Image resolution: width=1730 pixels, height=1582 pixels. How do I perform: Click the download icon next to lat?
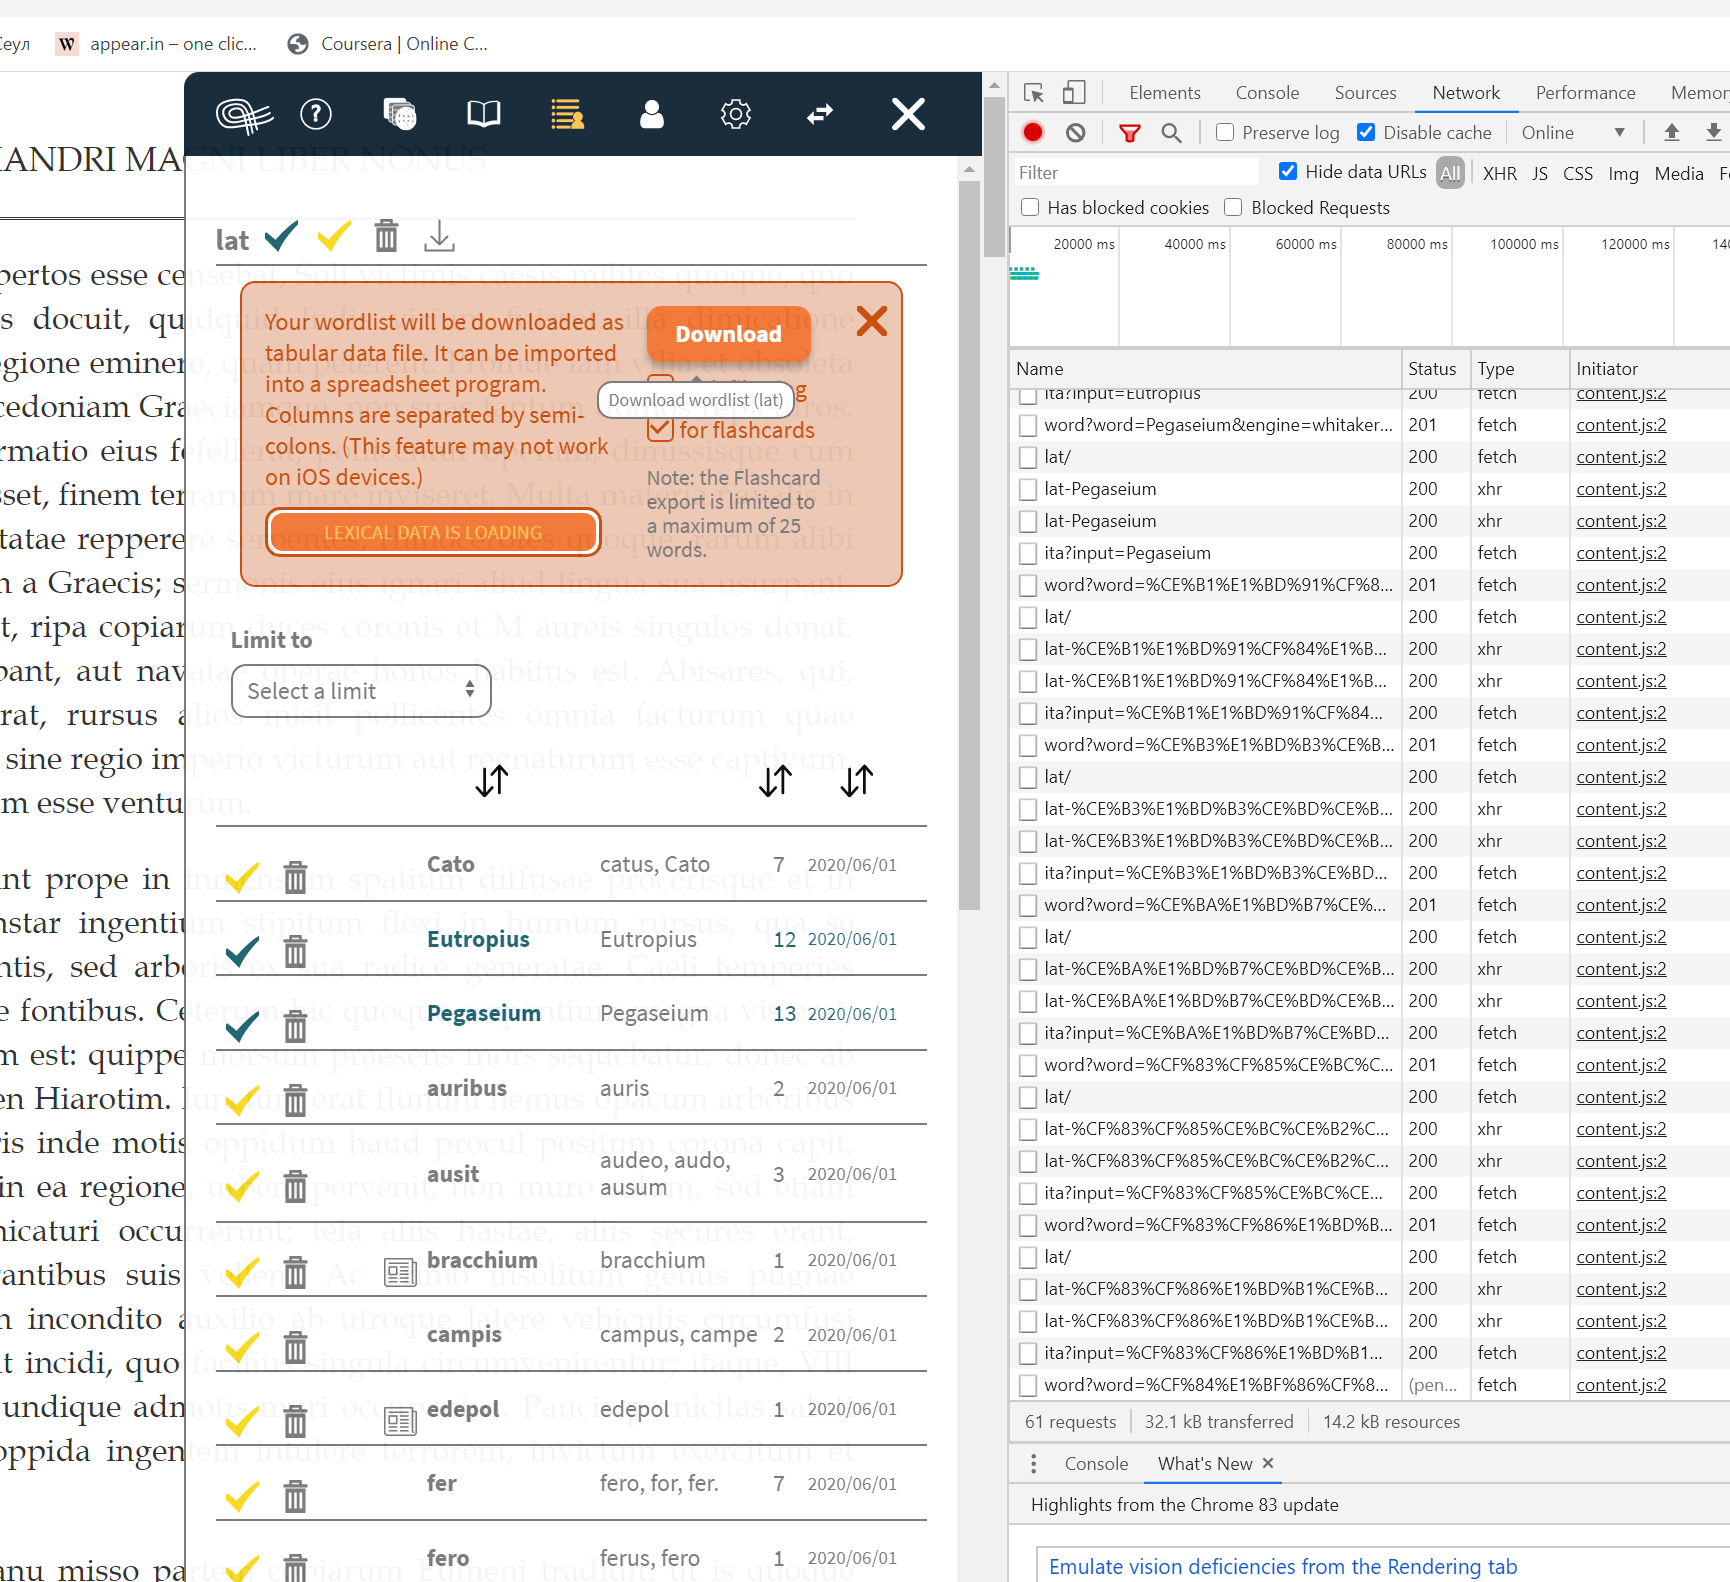click(439, 236)
